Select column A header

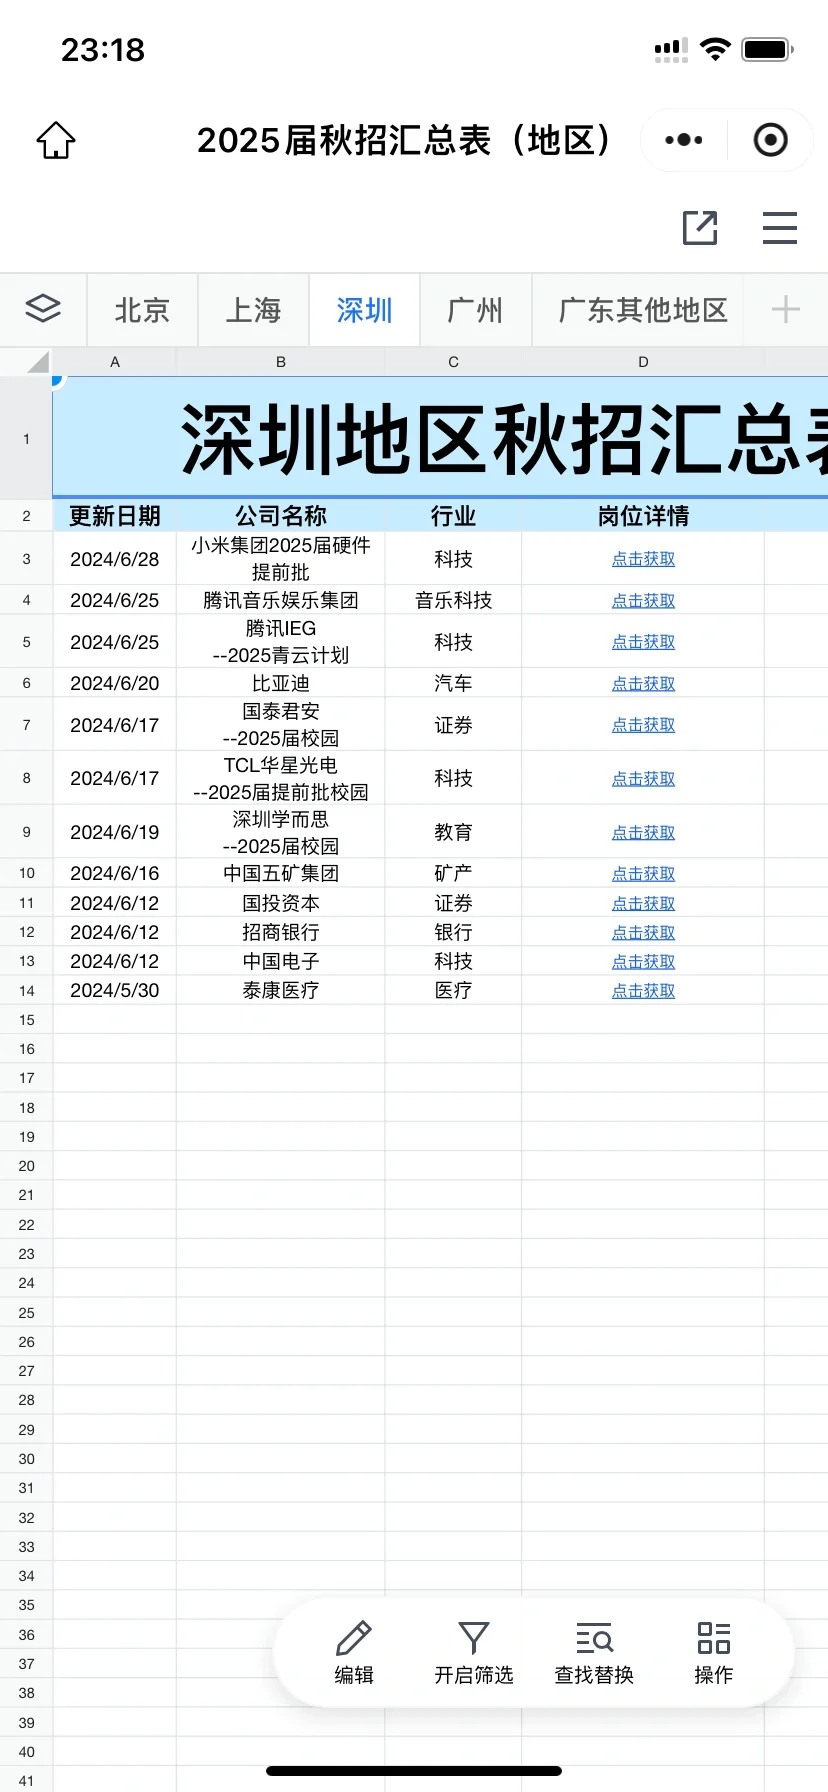click(x=115, y=362)
